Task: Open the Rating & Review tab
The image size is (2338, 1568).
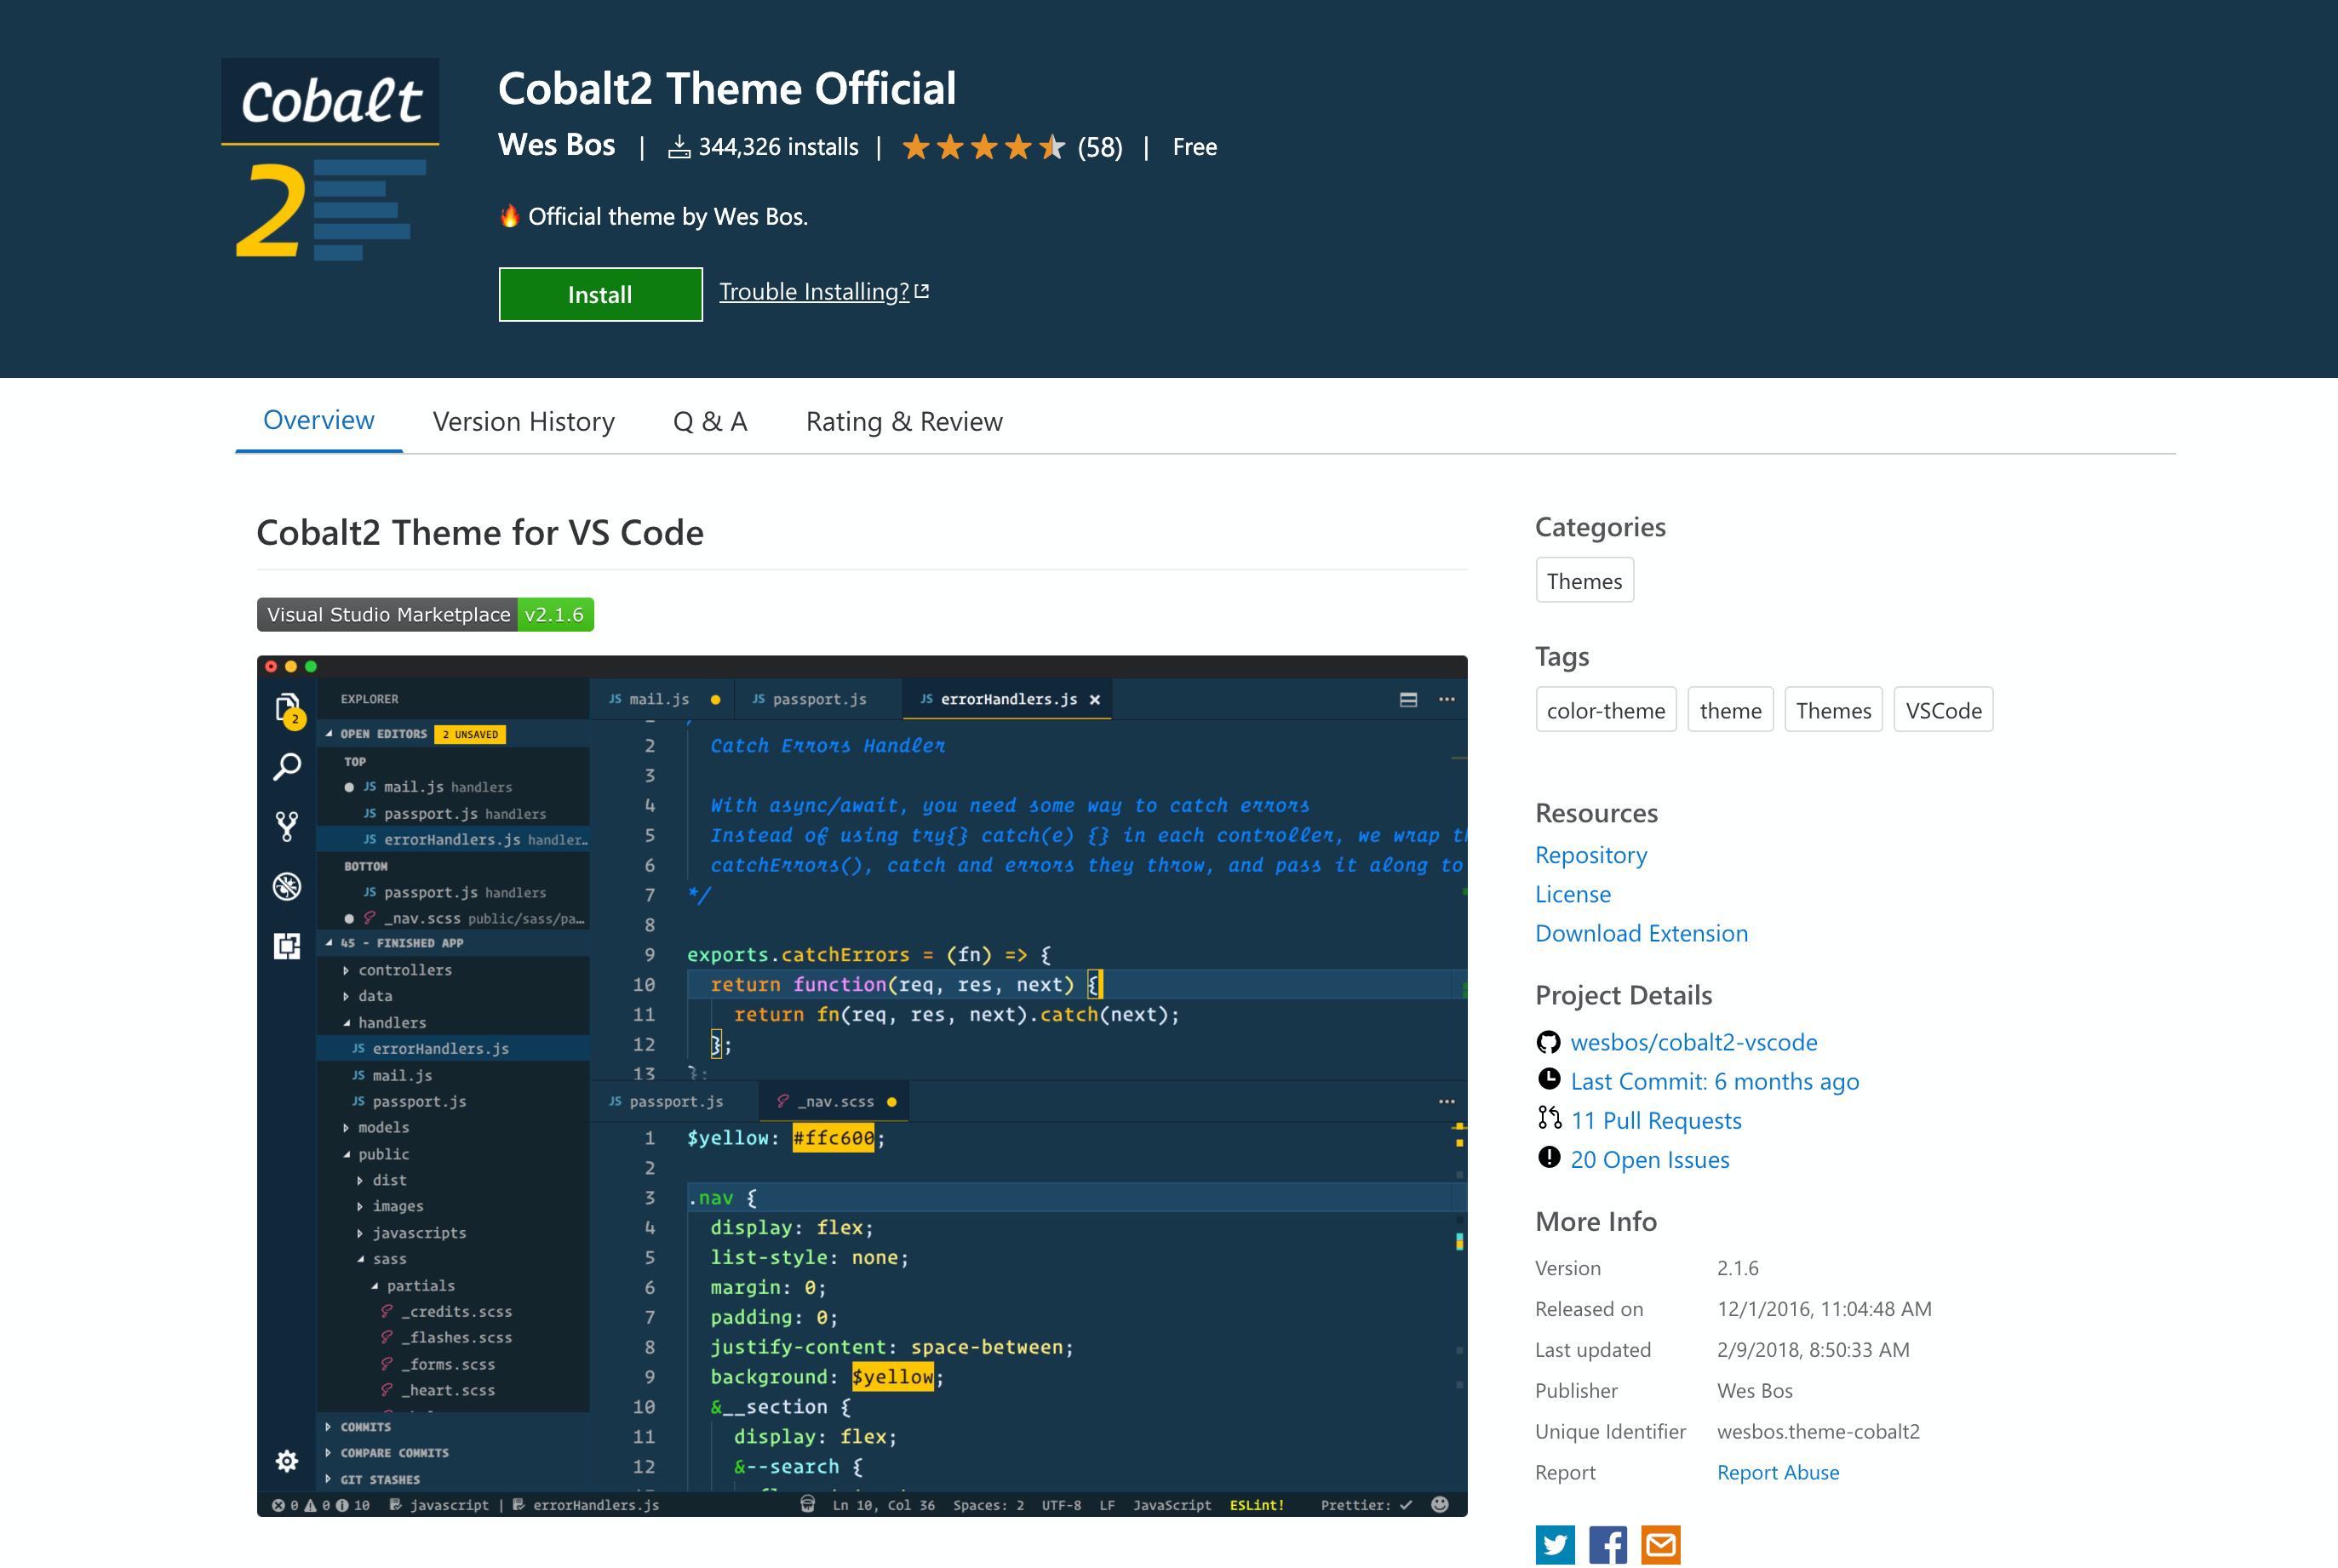Action: 904,421
